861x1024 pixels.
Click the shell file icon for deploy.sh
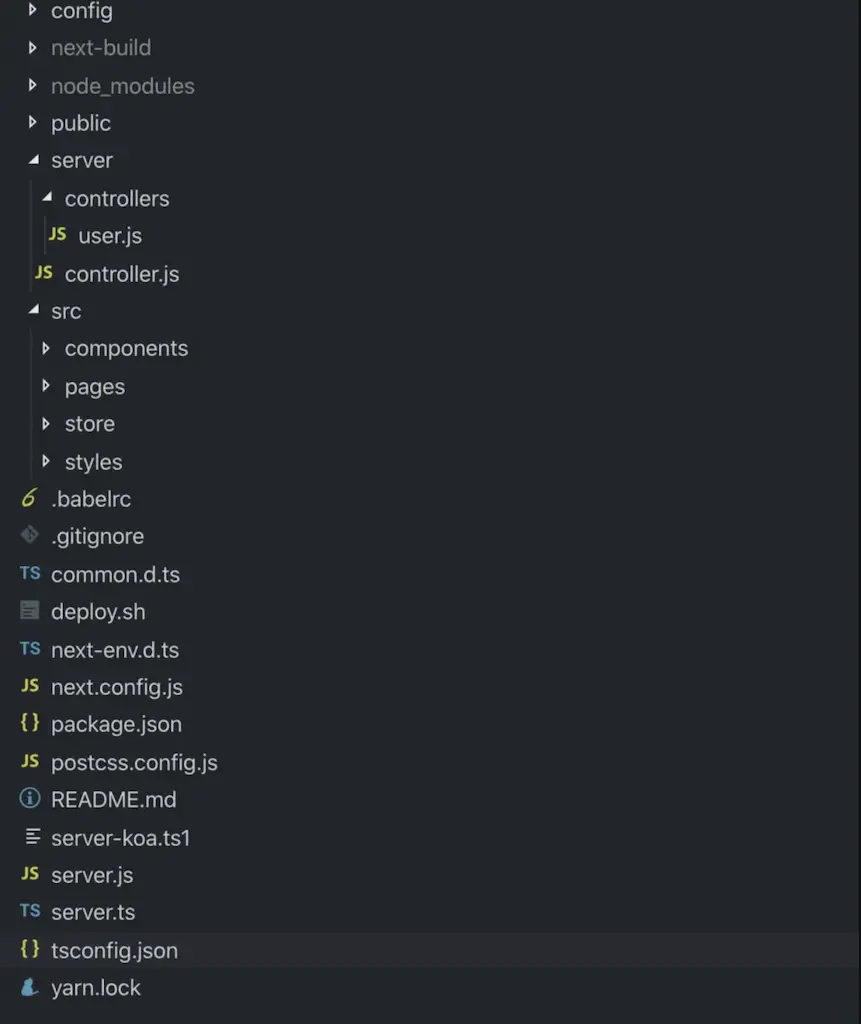[x=30, y=611]
